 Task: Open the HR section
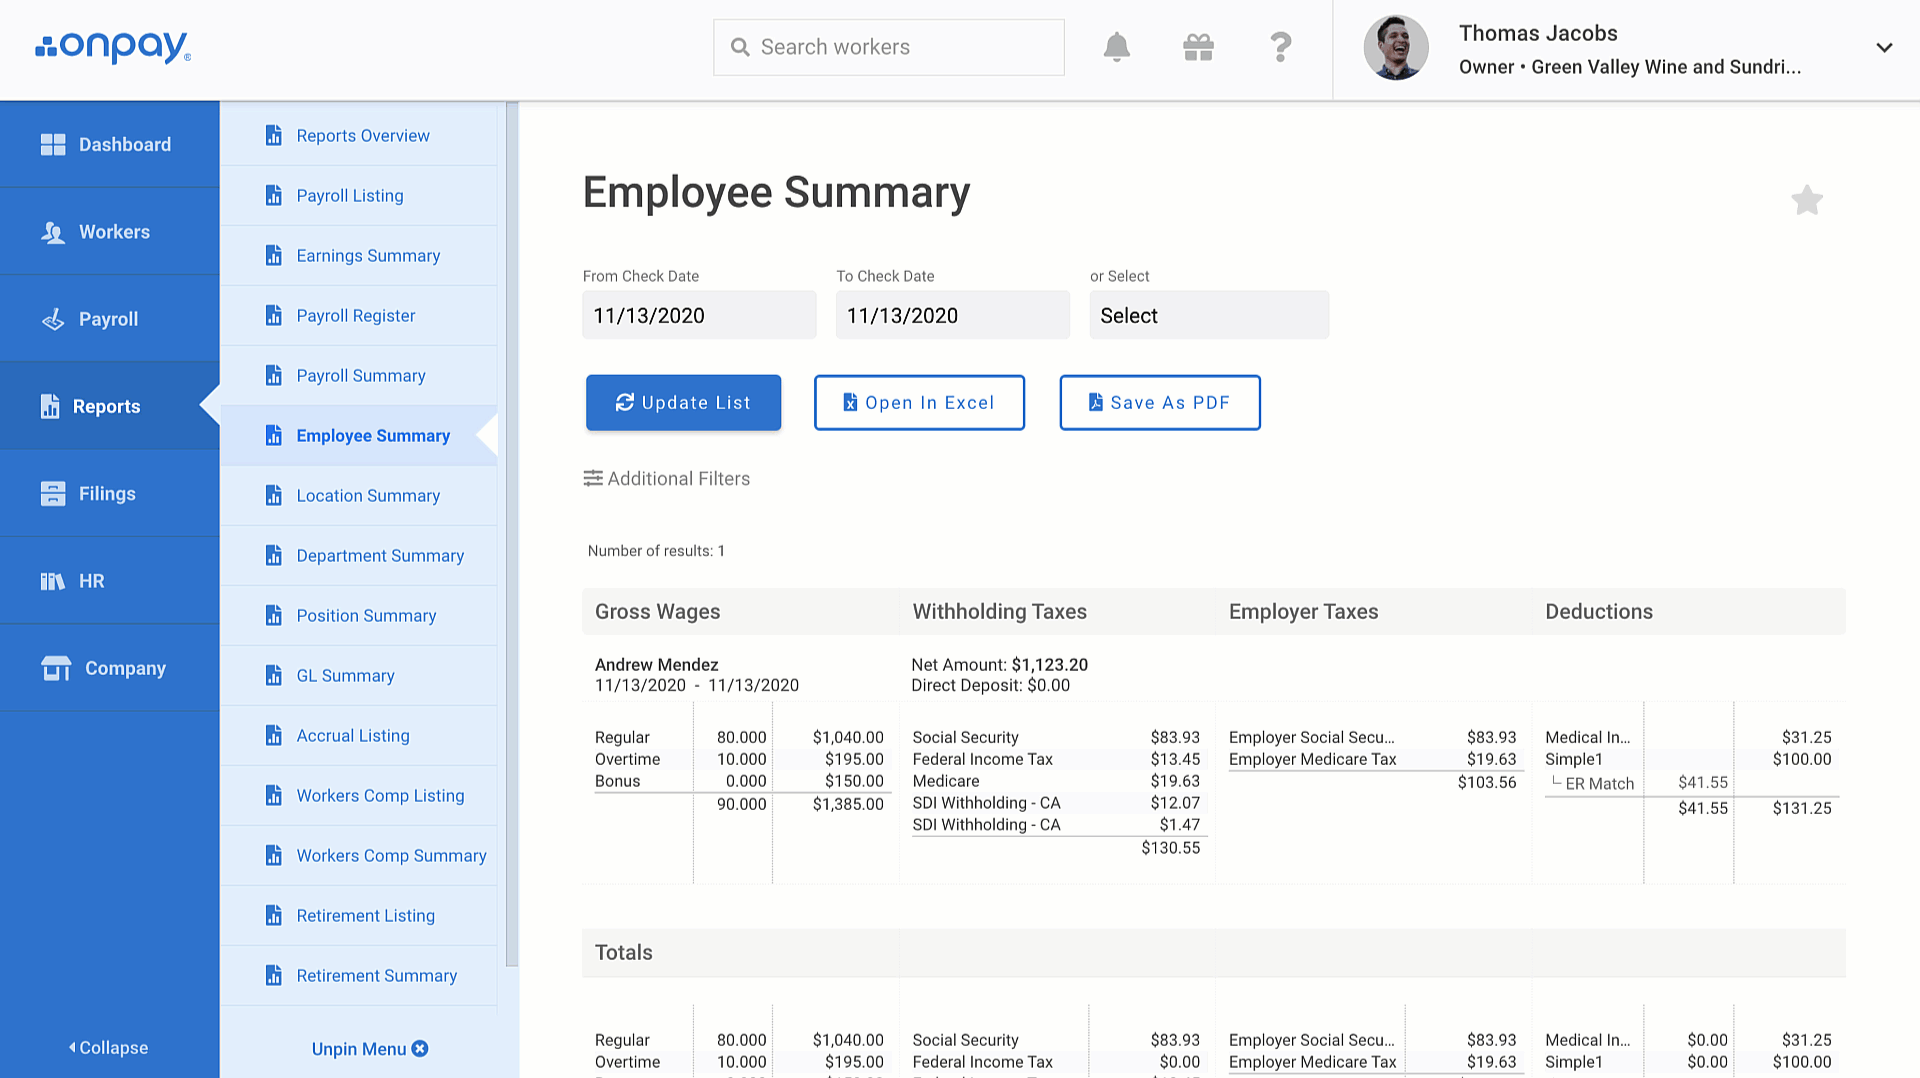(110, 580)
